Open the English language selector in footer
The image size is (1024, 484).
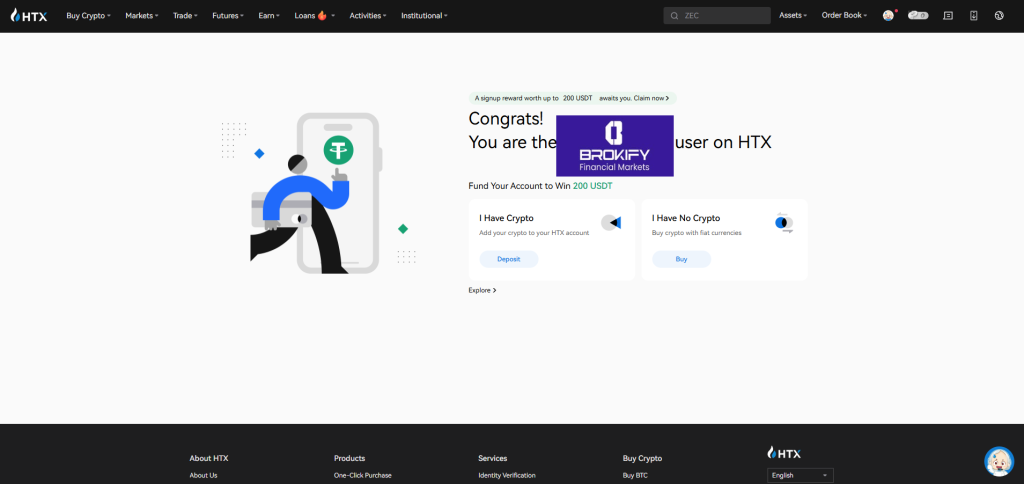point(799,475)
